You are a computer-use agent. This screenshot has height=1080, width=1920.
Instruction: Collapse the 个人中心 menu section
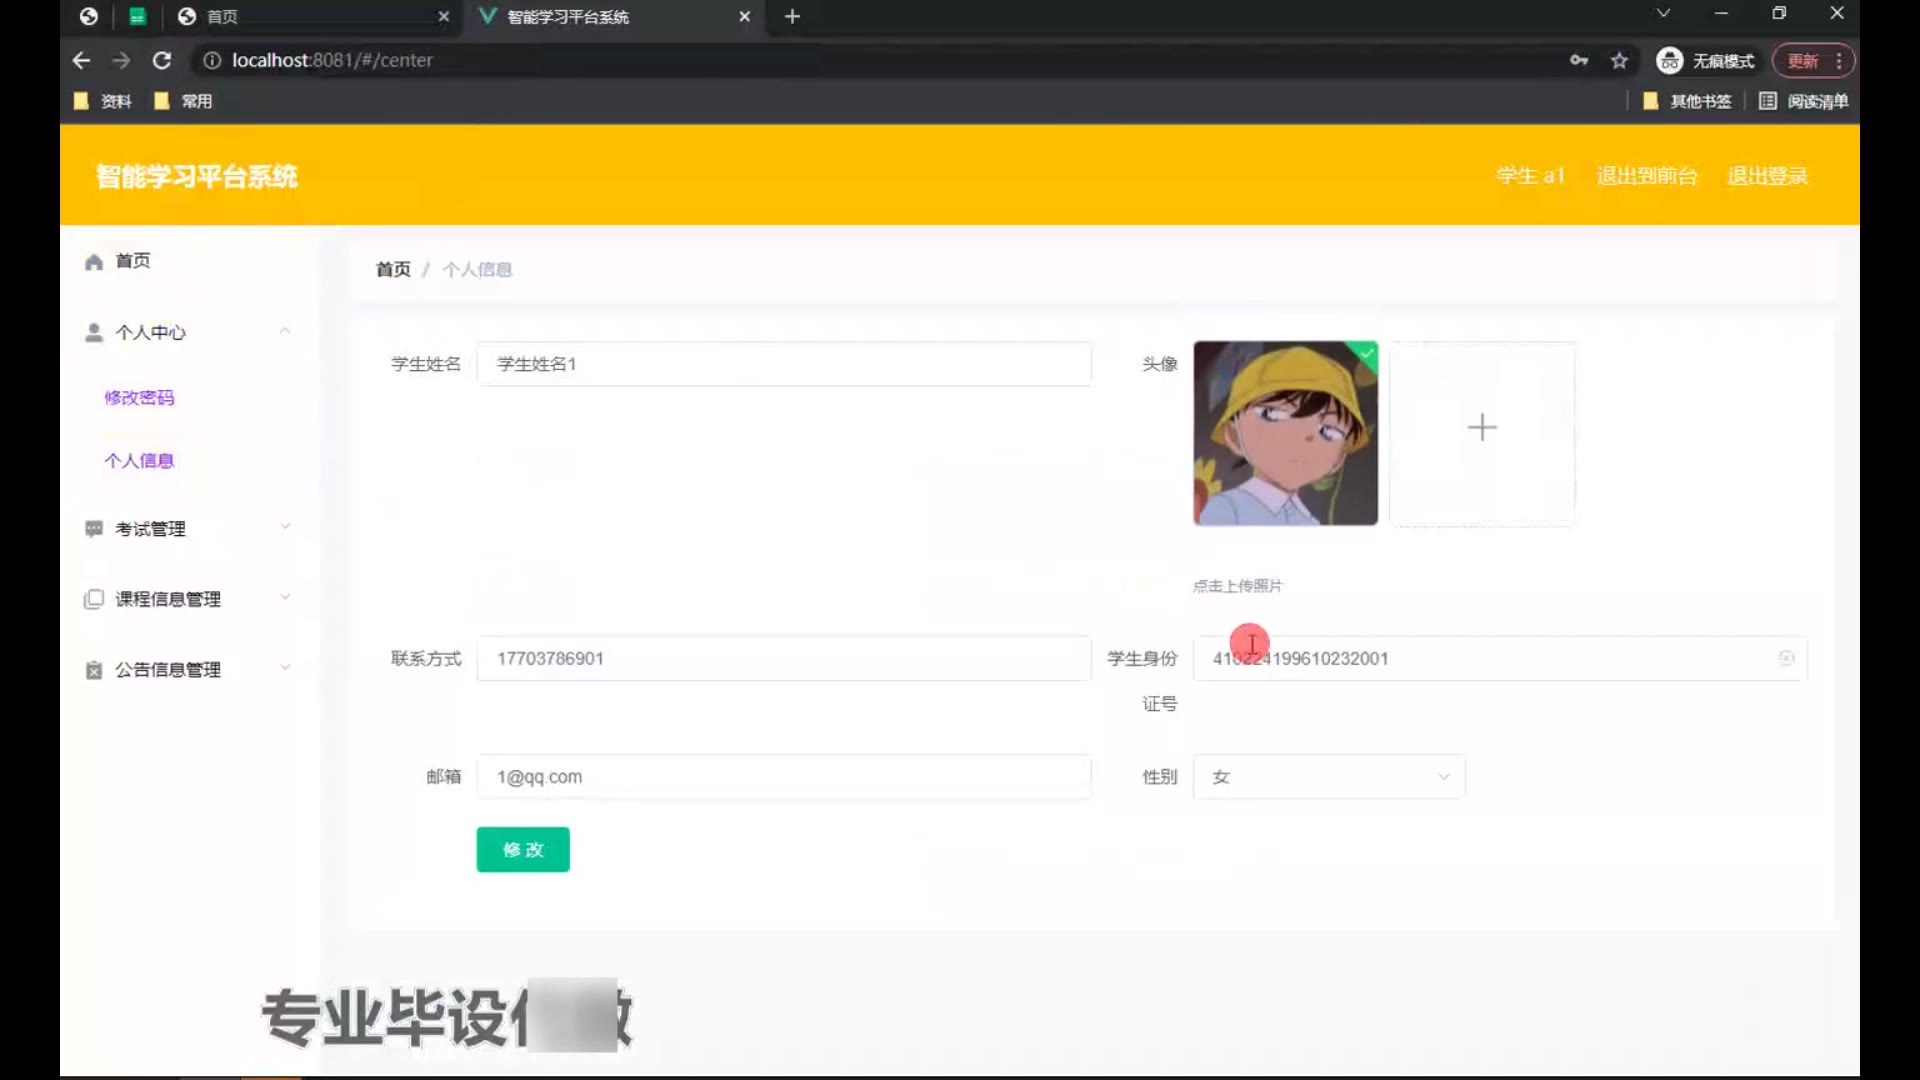click(x=285, y=331)
